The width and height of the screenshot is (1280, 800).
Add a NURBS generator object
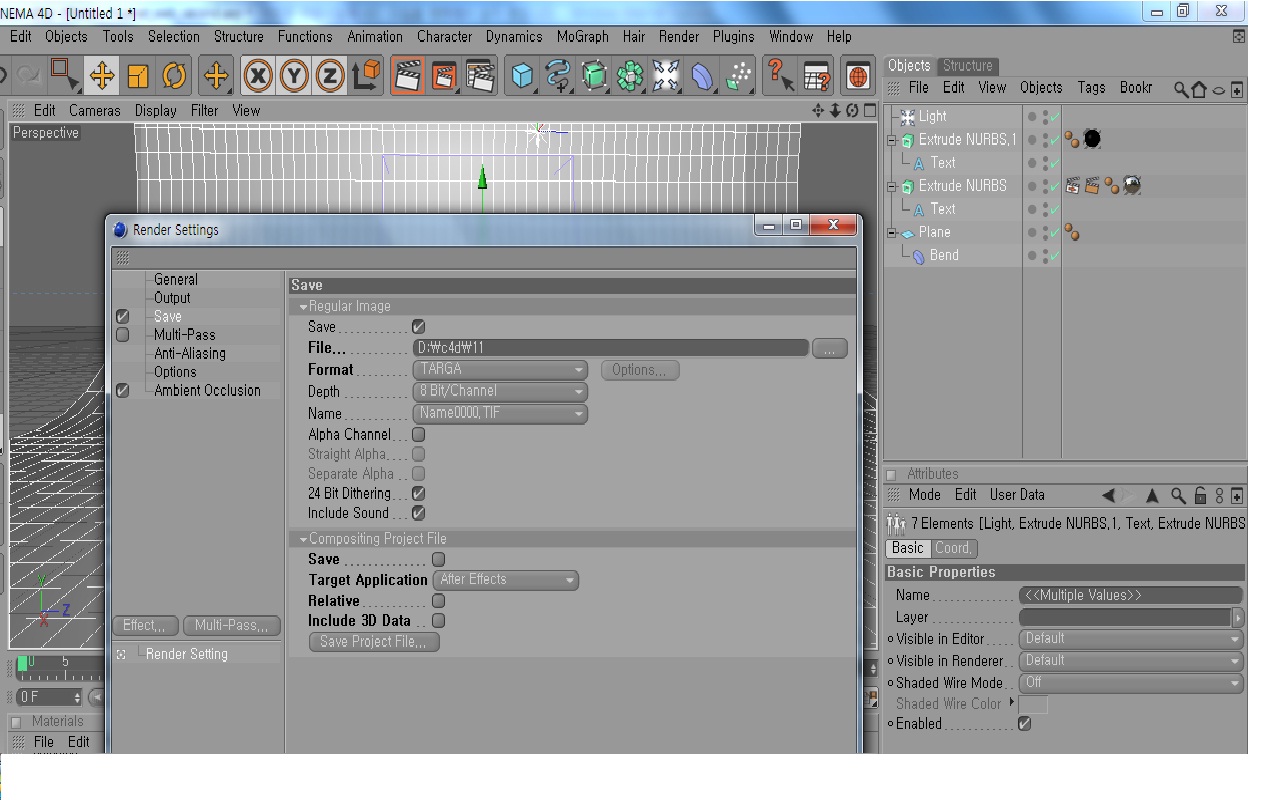tap(594, 76)
